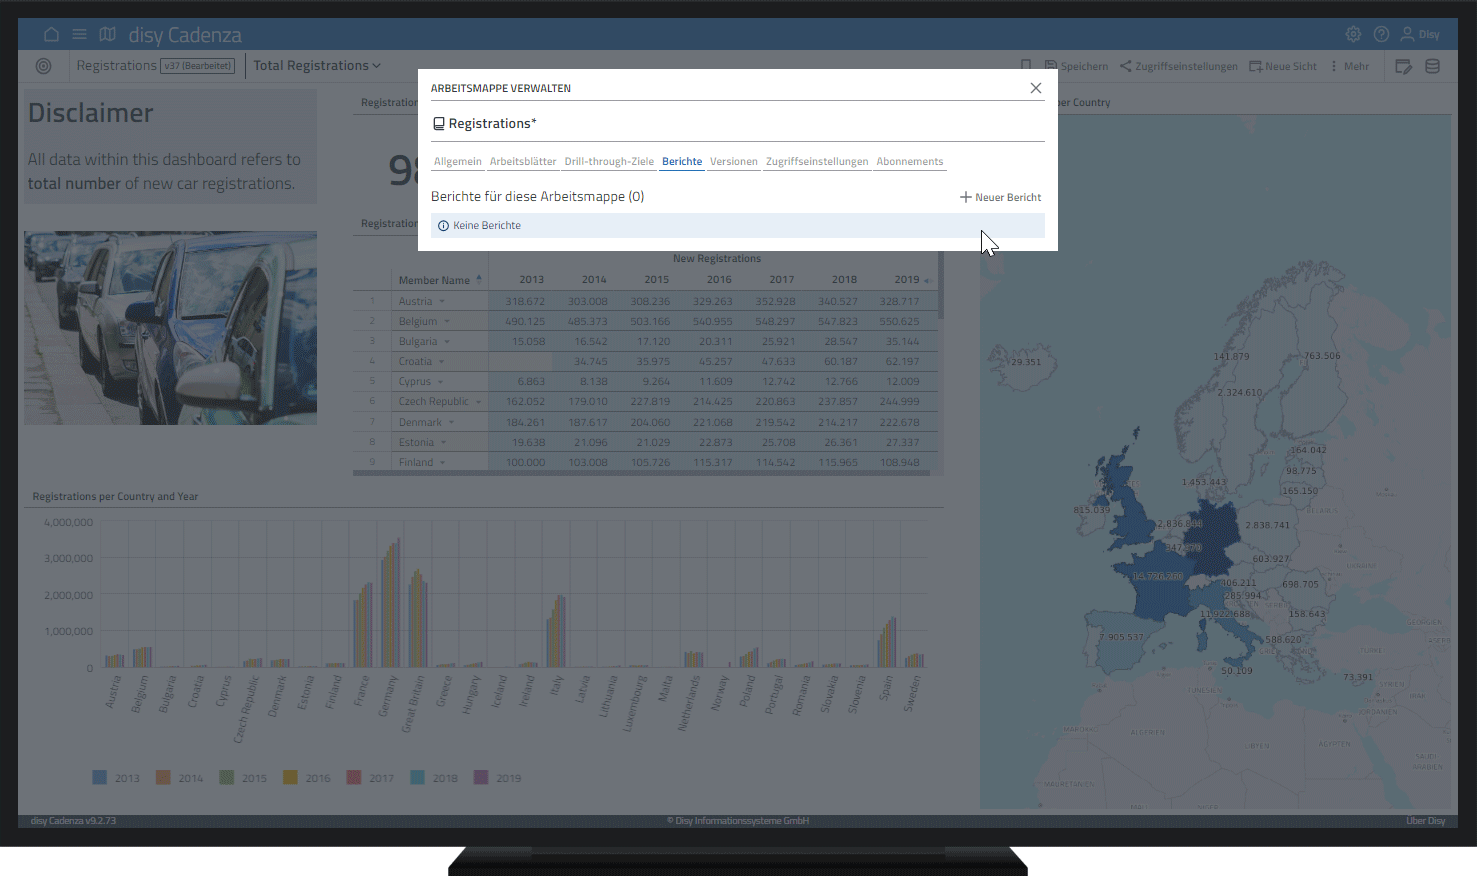
Task: Click the database icon in toolbar
Action: (x=1432, y=66)
